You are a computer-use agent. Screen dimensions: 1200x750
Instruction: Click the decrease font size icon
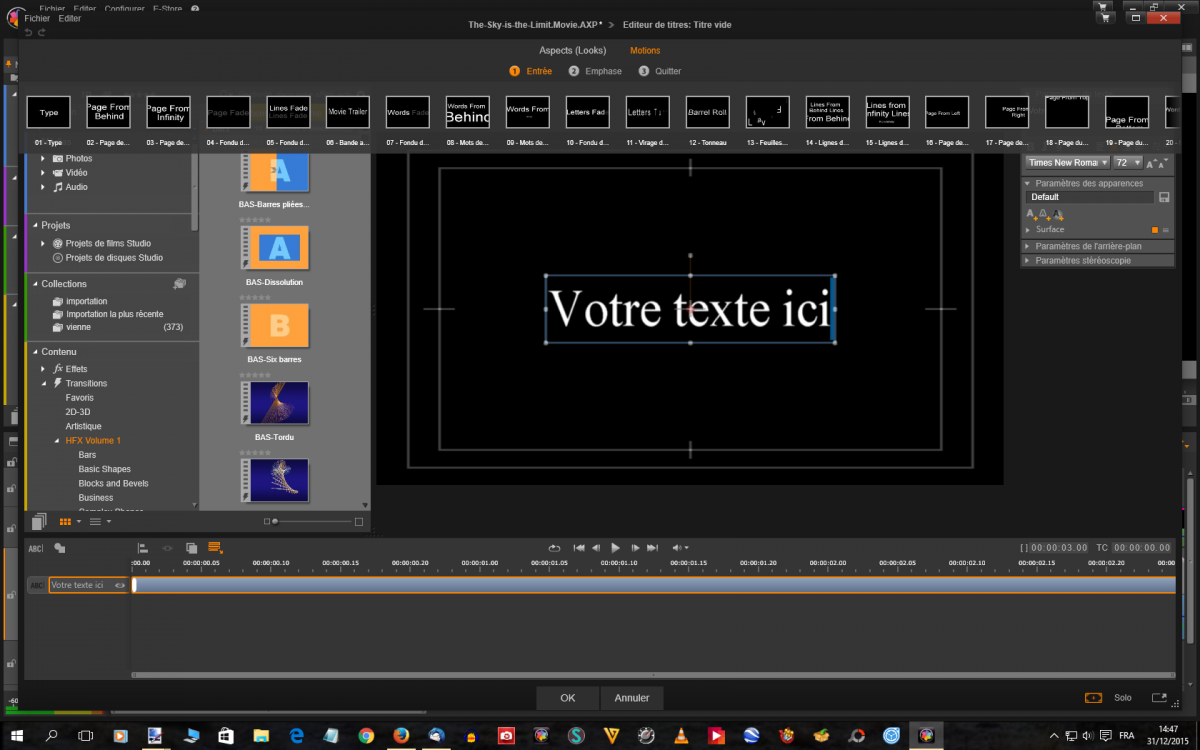point(1162,162)
